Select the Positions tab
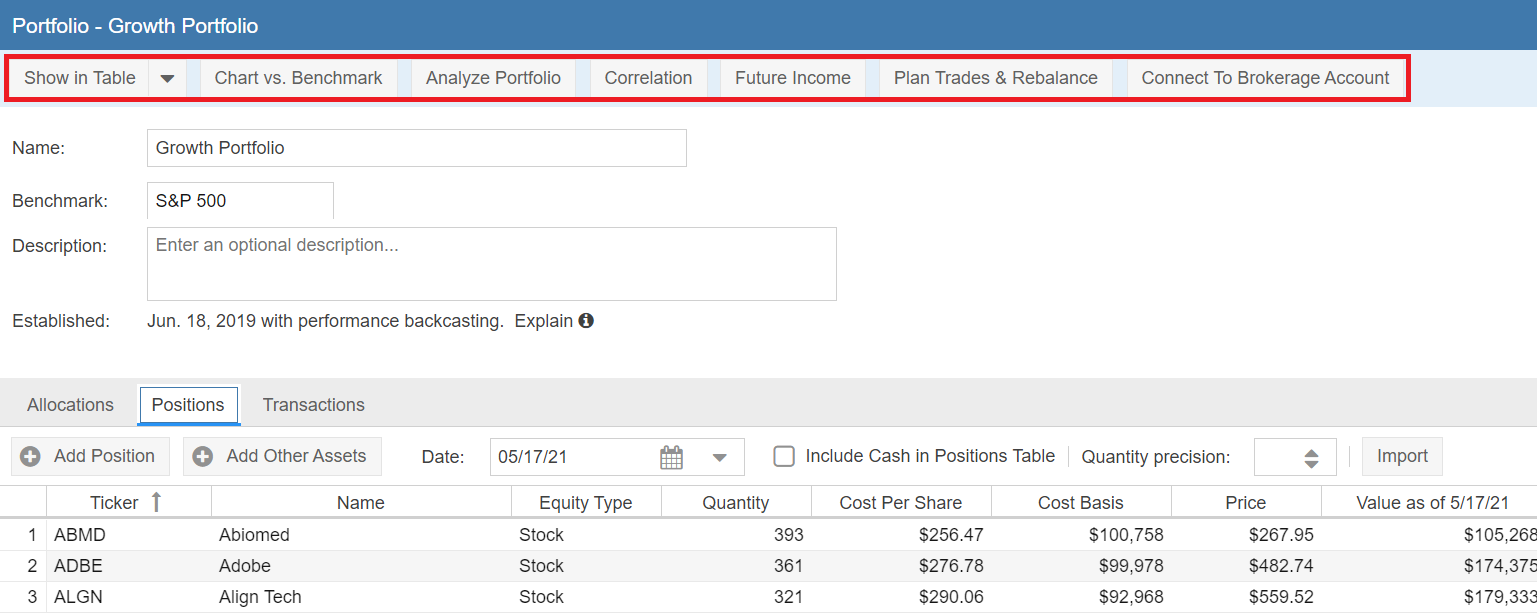This screenshot has height=613, width=1537. [188, 405]
